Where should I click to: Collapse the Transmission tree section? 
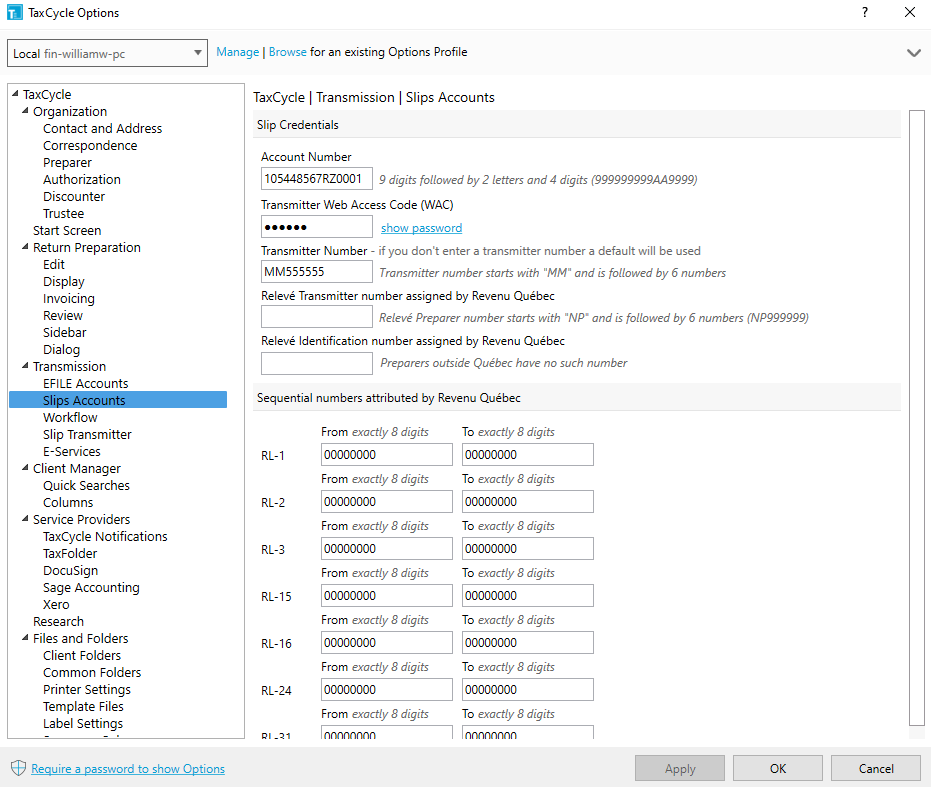[x=25, y=366]
